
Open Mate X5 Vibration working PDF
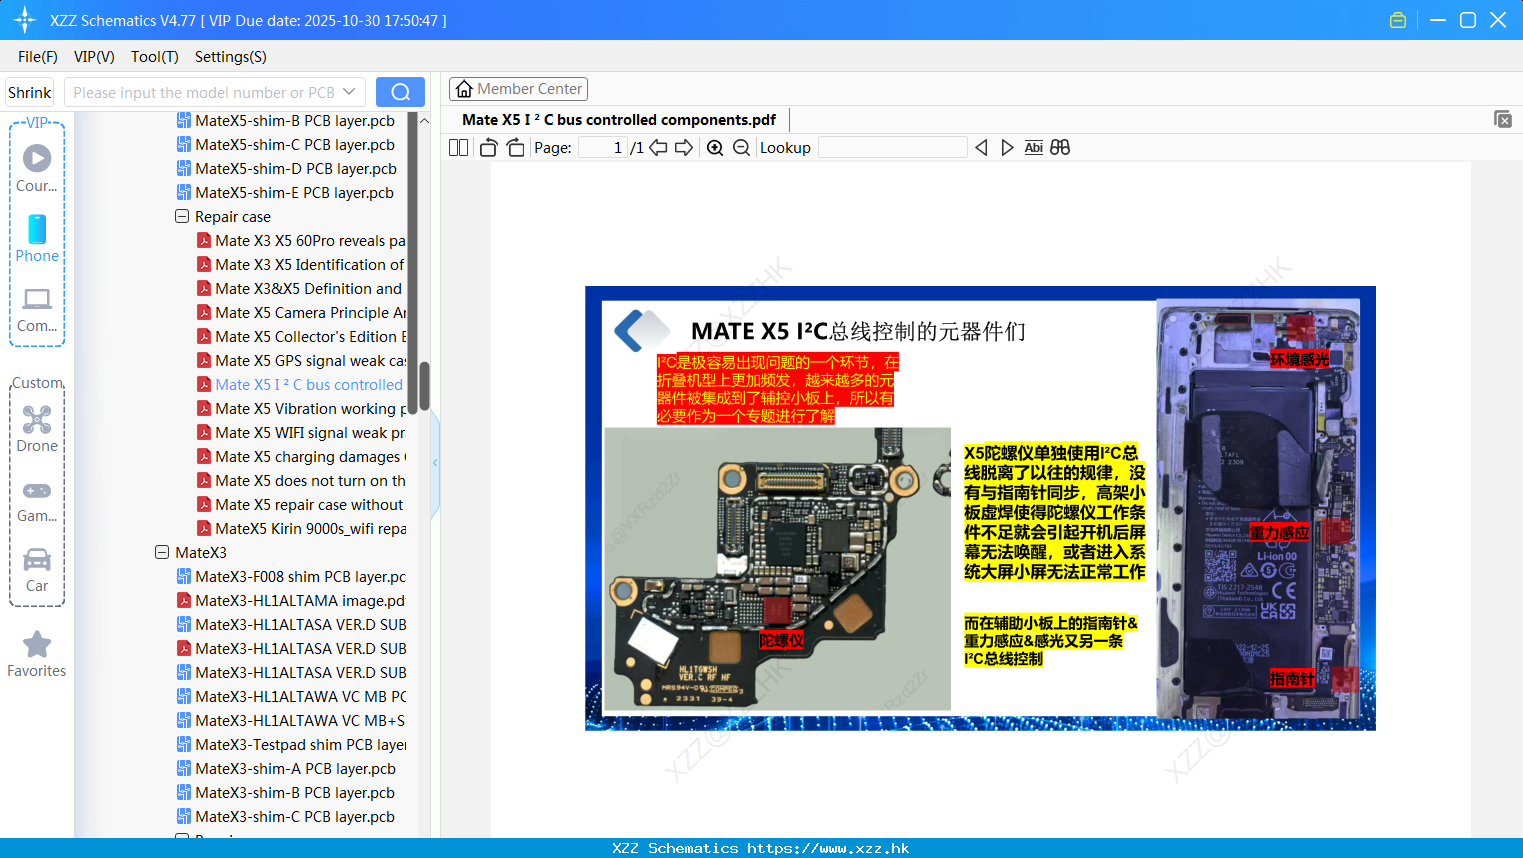301,408
